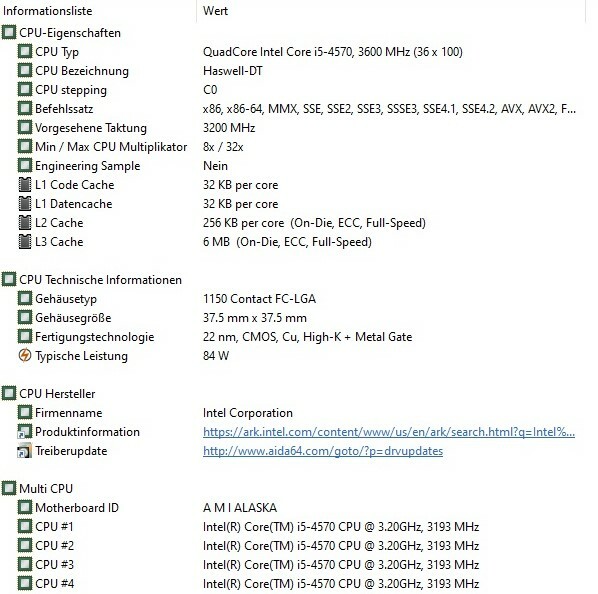Select the 1150 Contact FC-LGA value
598x594 pixels.
pyautogui.click(x=259, y=299)
